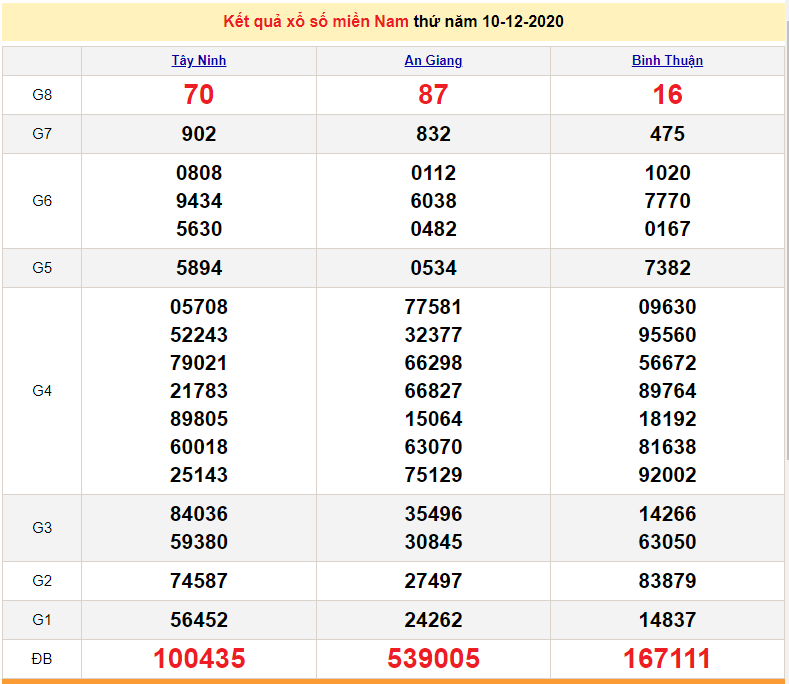The width and height of the screenshot is (789, 684).
Task: Click G6 number 7770 under Bình Thuận
Action: (667, 201)
